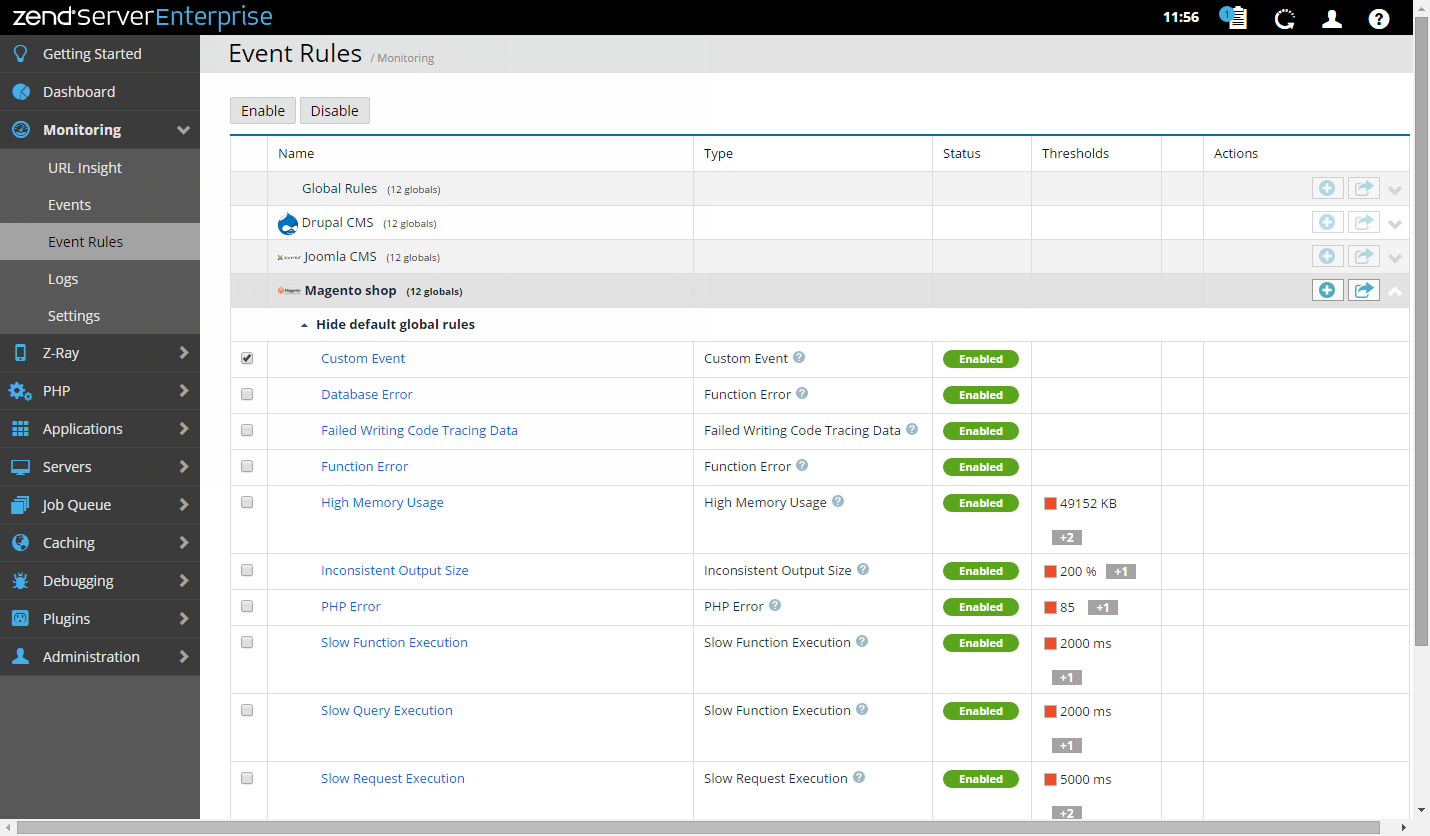This screenshot has height=836, width=1430.
Task: Click add rule plus icon for Magento shop
Action: (1327, 290)
